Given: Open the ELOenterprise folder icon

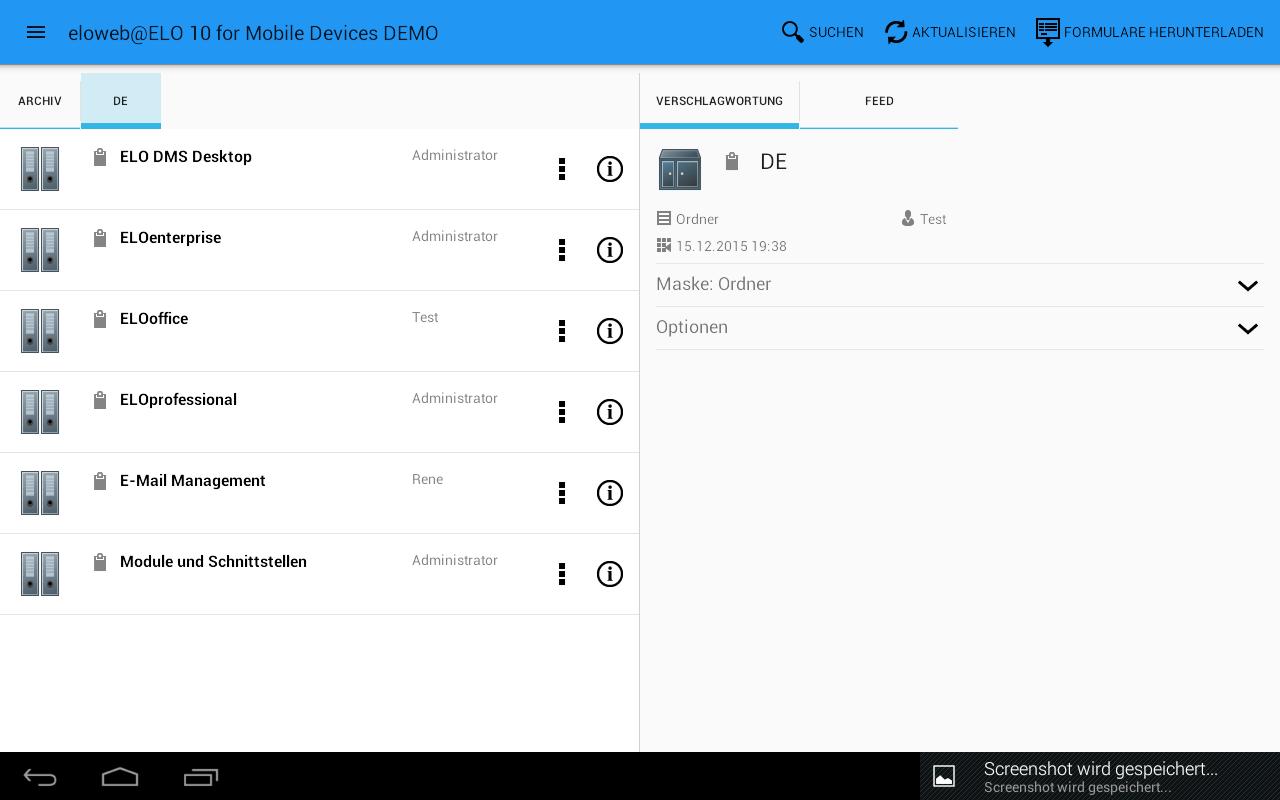Looking at the screenshot, I should pos(40,250).
